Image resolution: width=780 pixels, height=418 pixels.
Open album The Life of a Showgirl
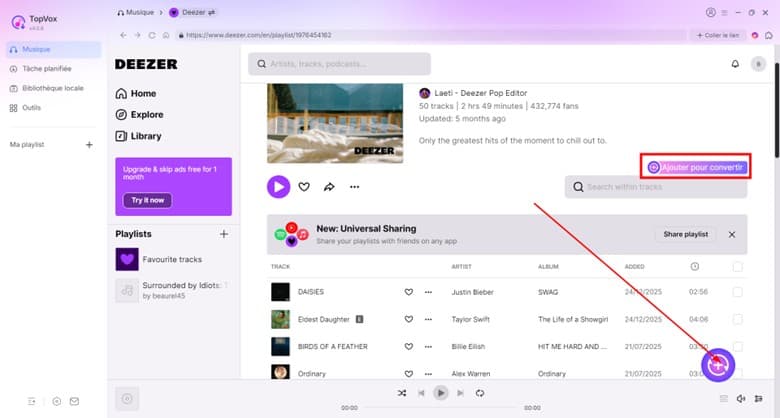(573, 319)
